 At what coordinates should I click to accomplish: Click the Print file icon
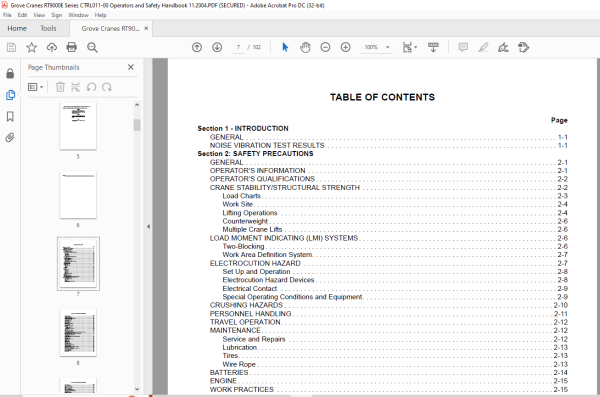click(72, 47)
